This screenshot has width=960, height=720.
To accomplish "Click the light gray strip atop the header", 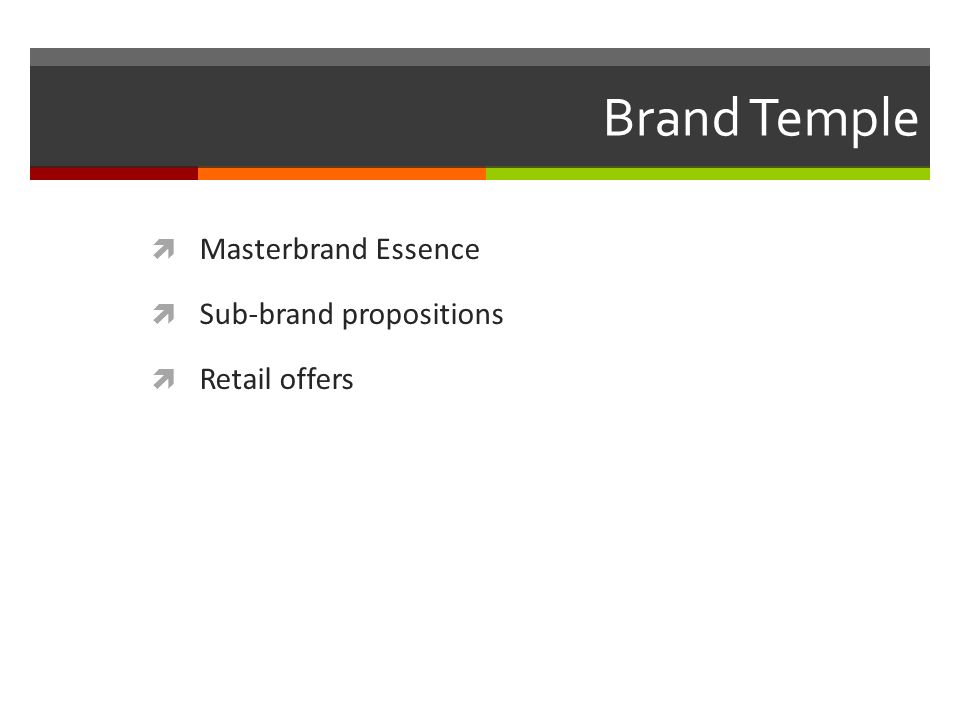I will 480,57.
